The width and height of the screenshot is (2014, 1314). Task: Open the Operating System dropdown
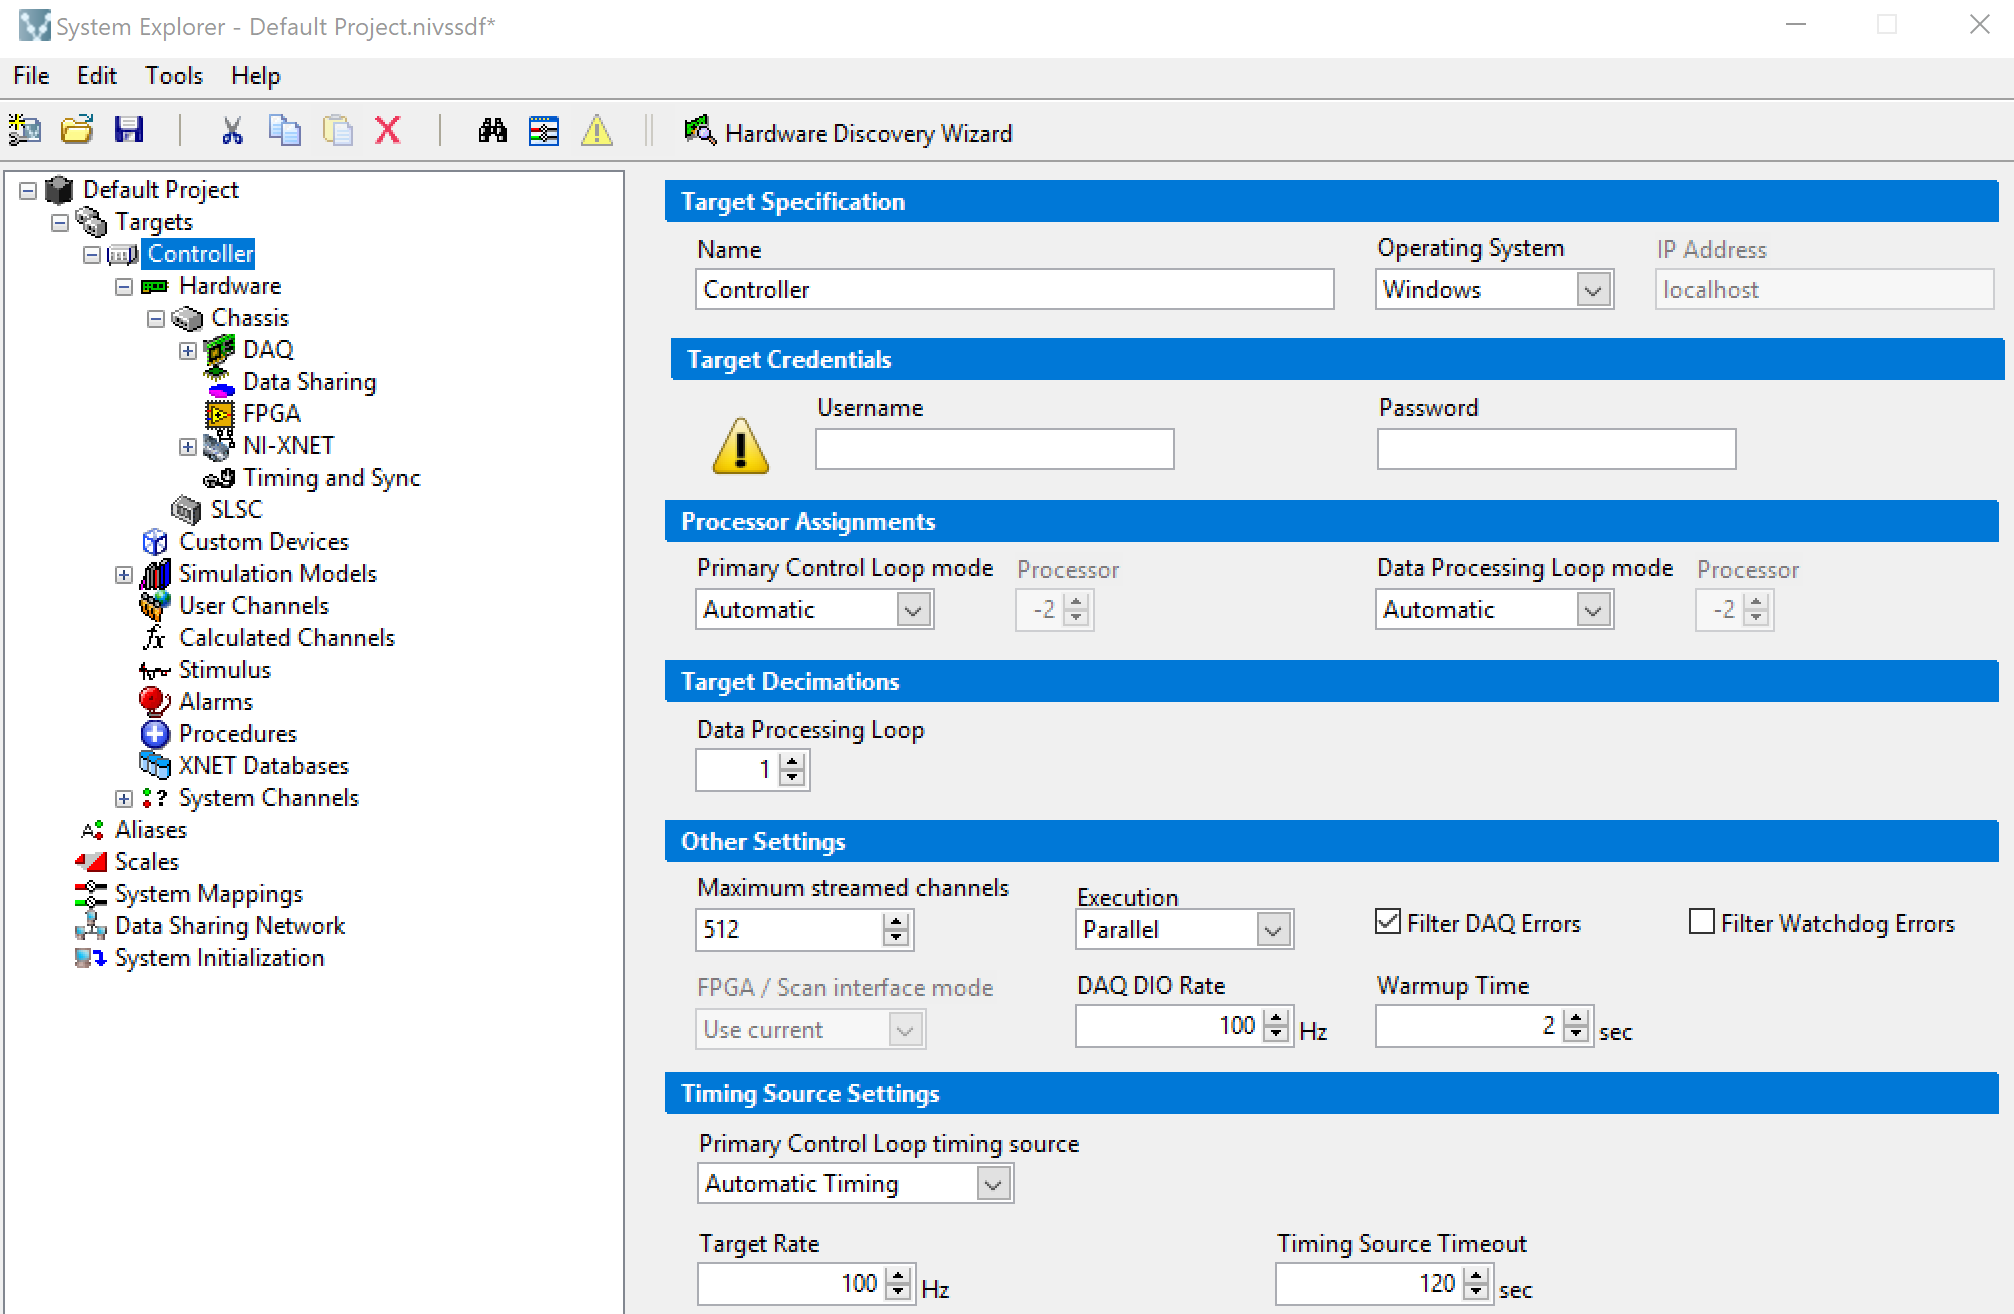[1593, 290]
